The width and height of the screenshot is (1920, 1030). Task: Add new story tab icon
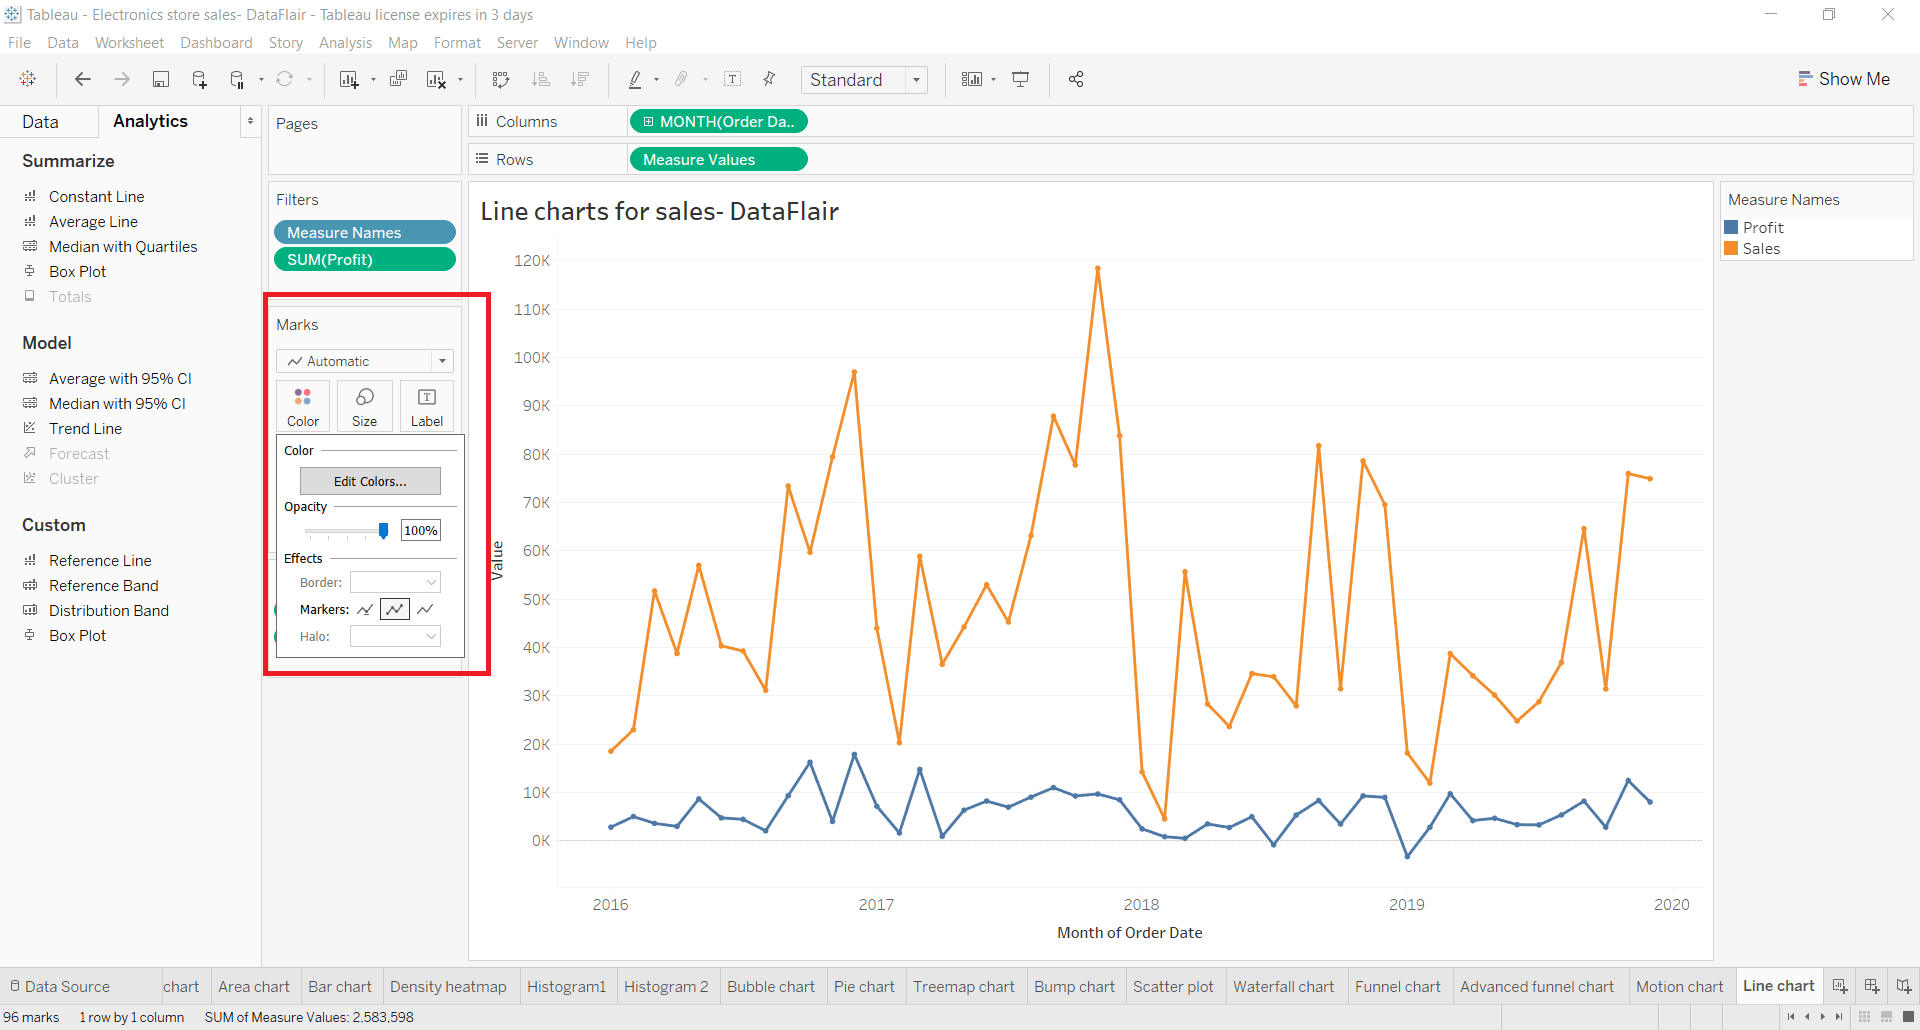(x=1904, y=986)
